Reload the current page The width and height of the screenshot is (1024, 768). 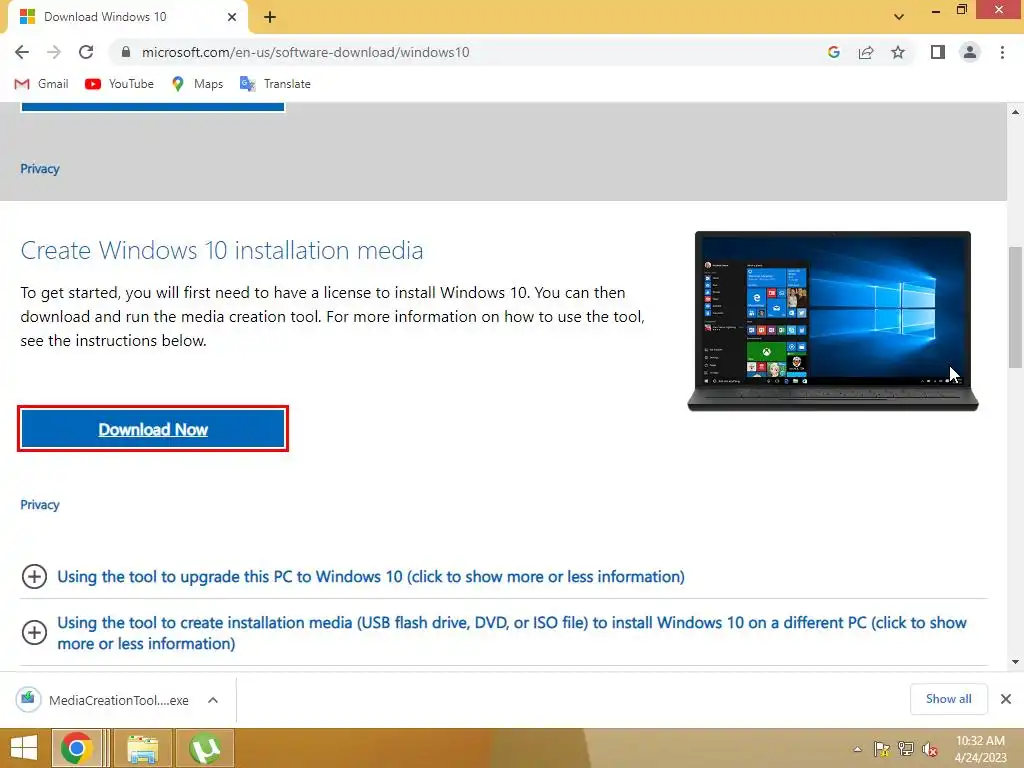(86, 52)
